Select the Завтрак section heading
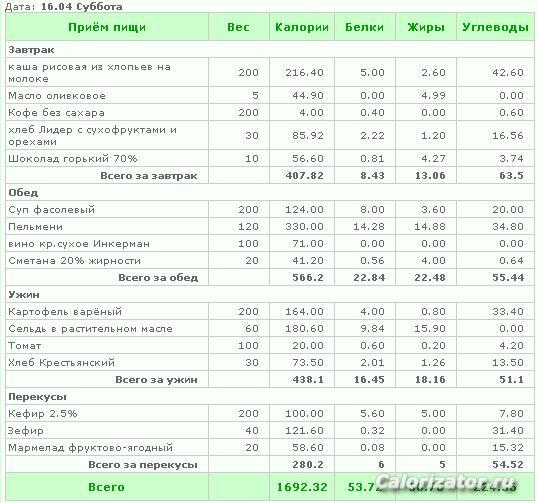 point(31,50)
